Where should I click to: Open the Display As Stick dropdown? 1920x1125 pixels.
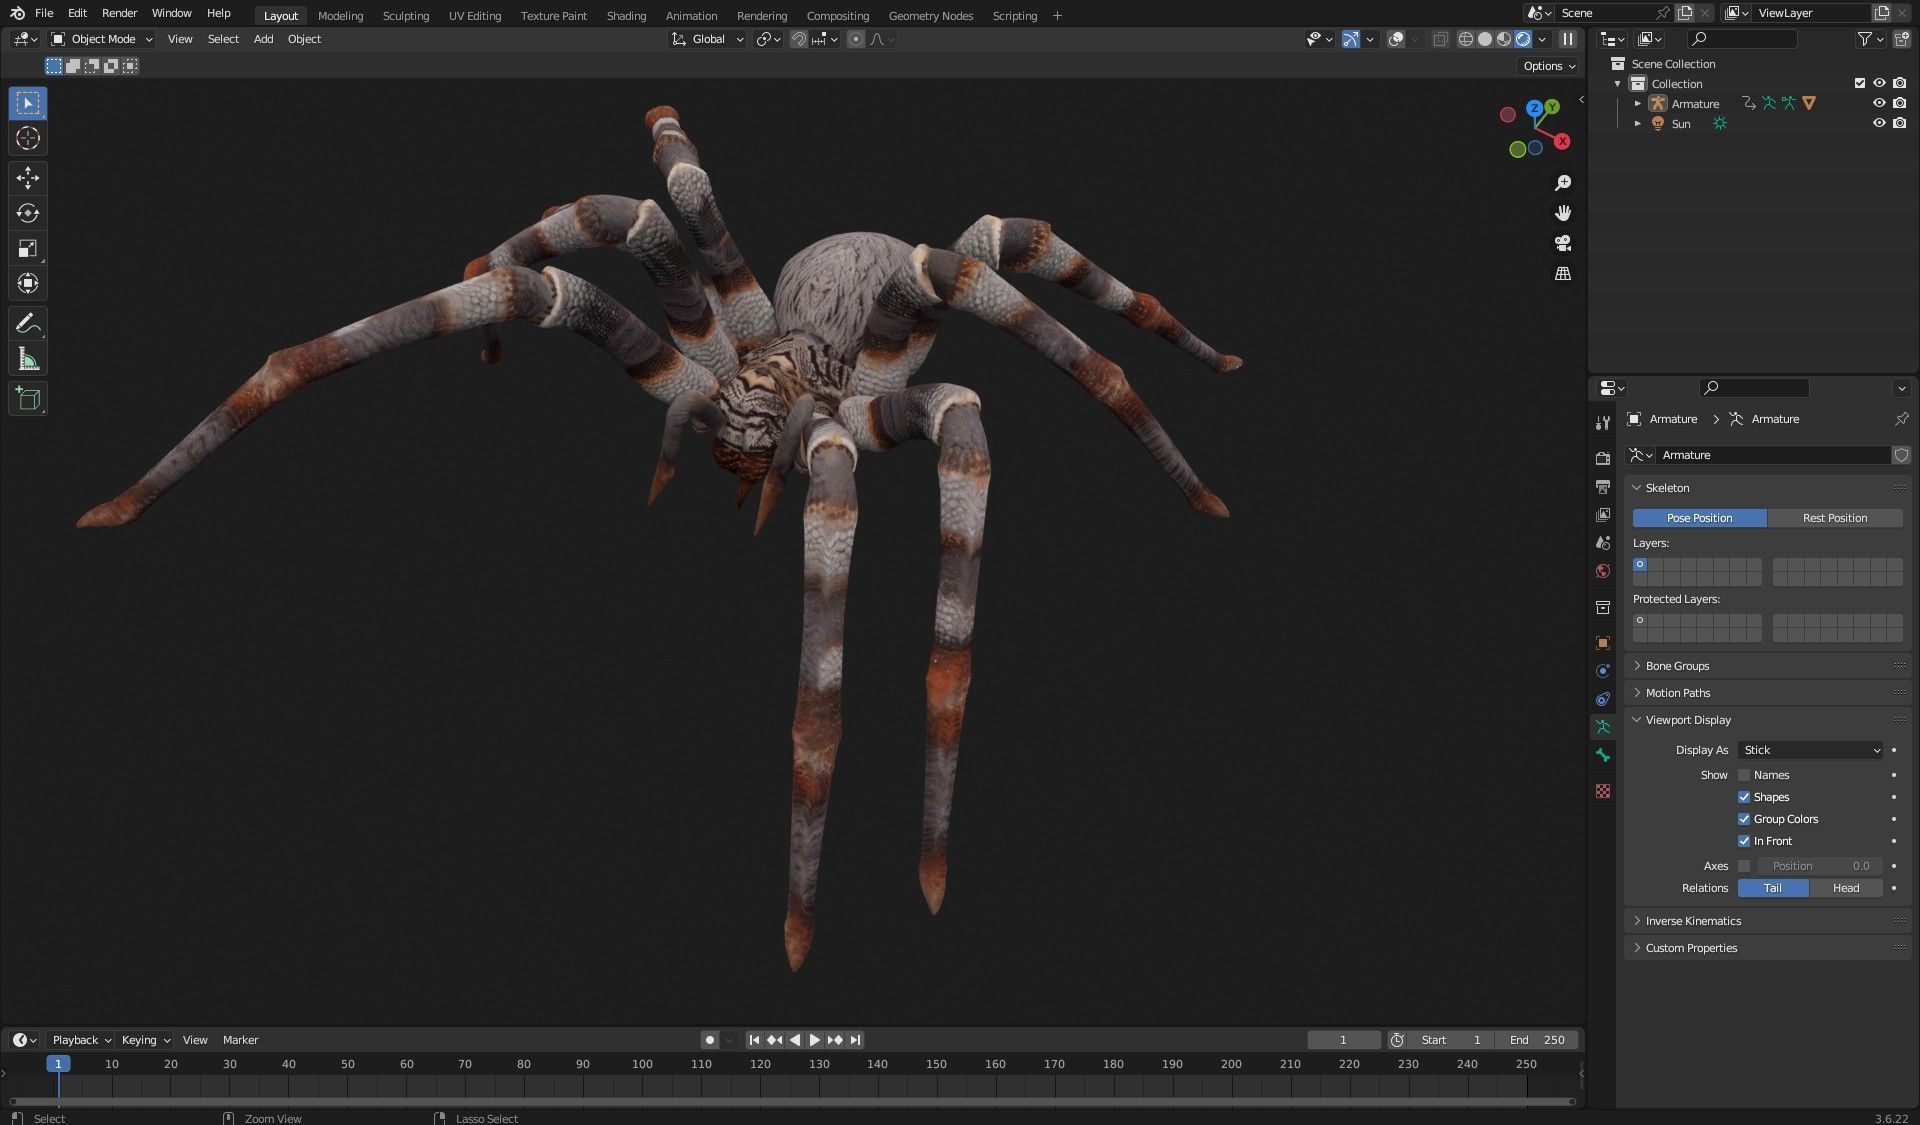coord(1811,750)
